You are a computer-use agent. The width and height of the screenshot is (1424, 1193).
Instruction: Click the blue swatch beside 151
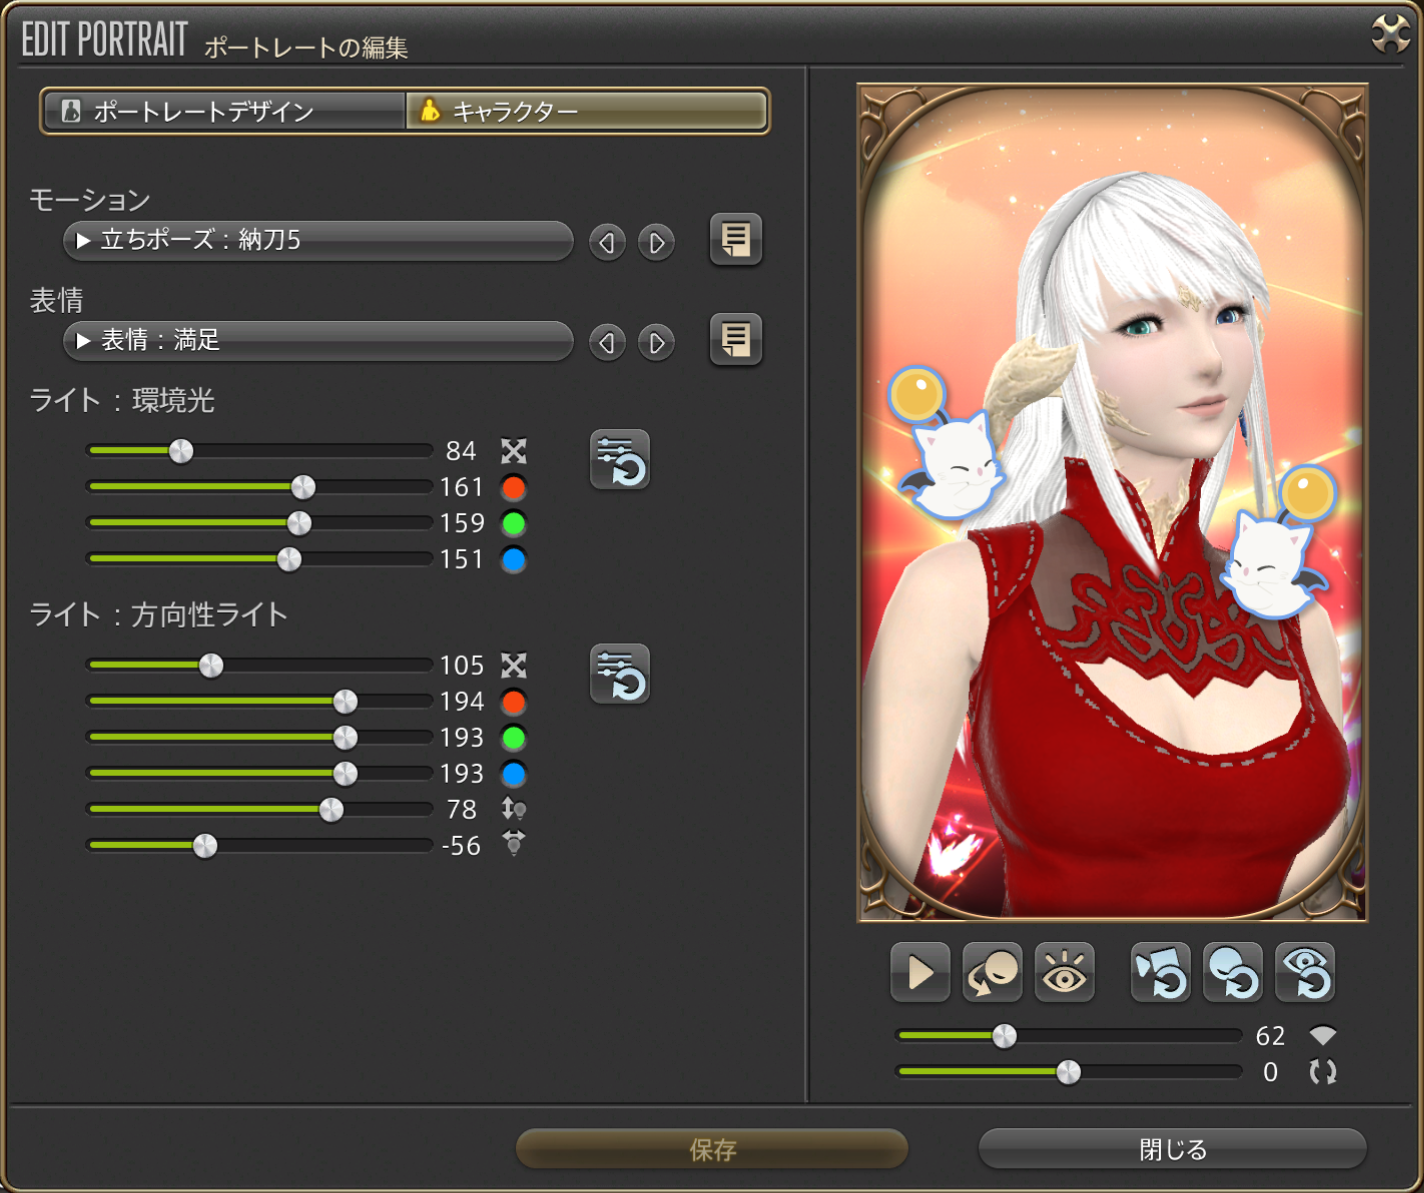(x=514, y=560)
